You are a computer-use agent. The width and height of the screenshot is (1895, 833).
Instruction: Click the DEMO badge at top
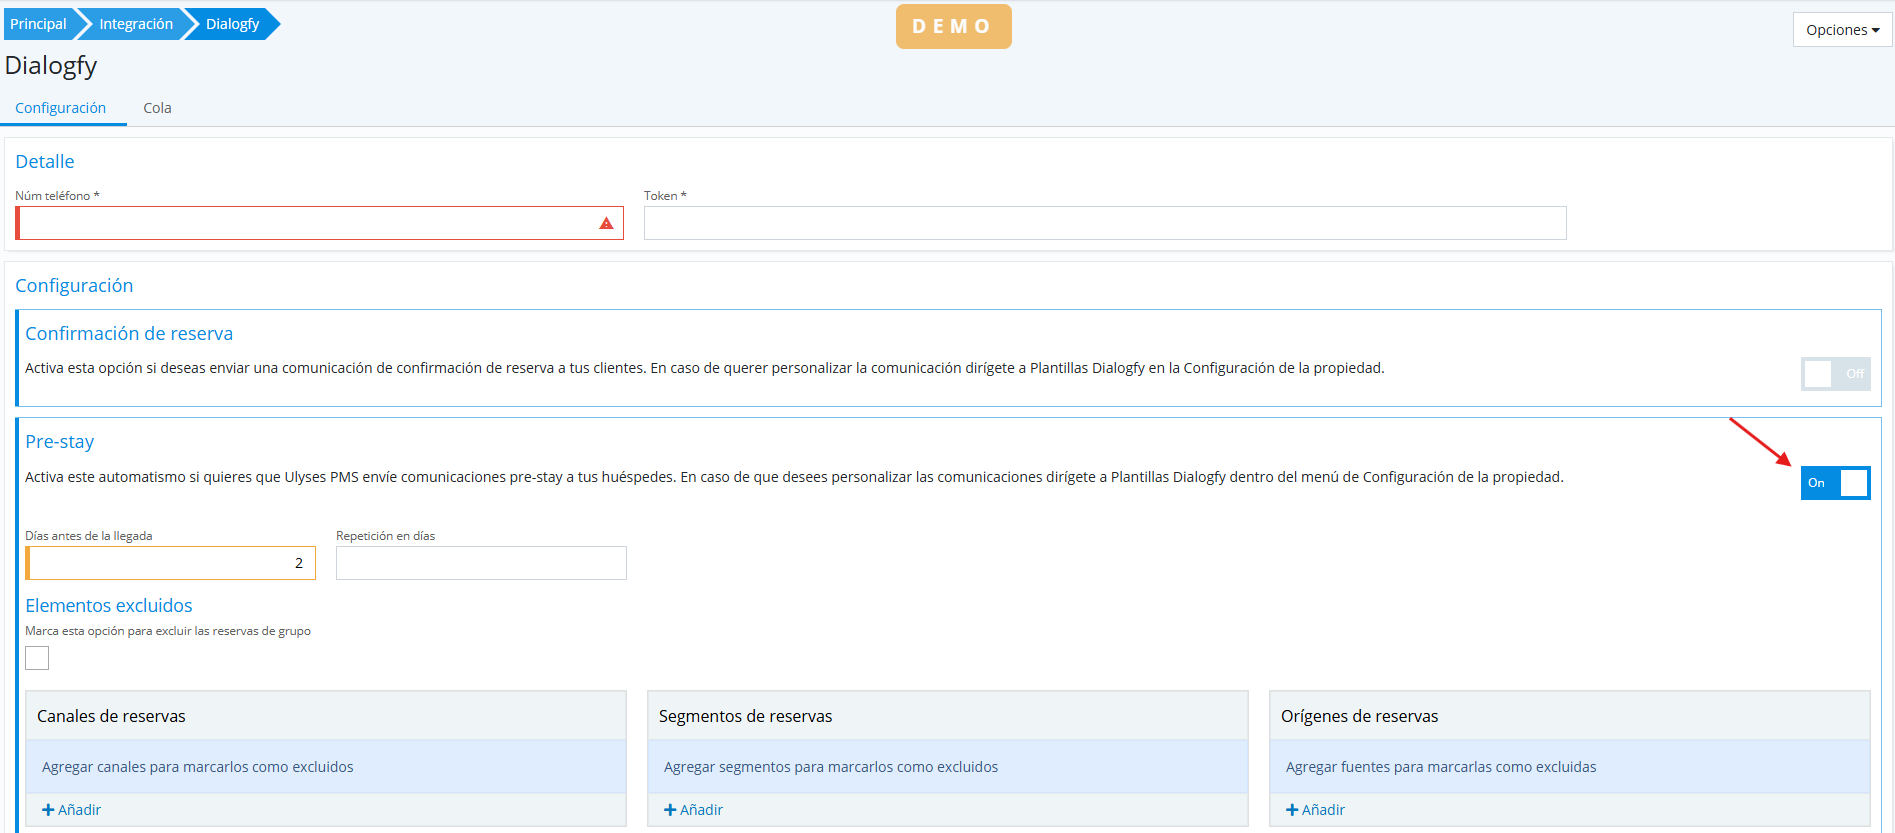(953, 27)
